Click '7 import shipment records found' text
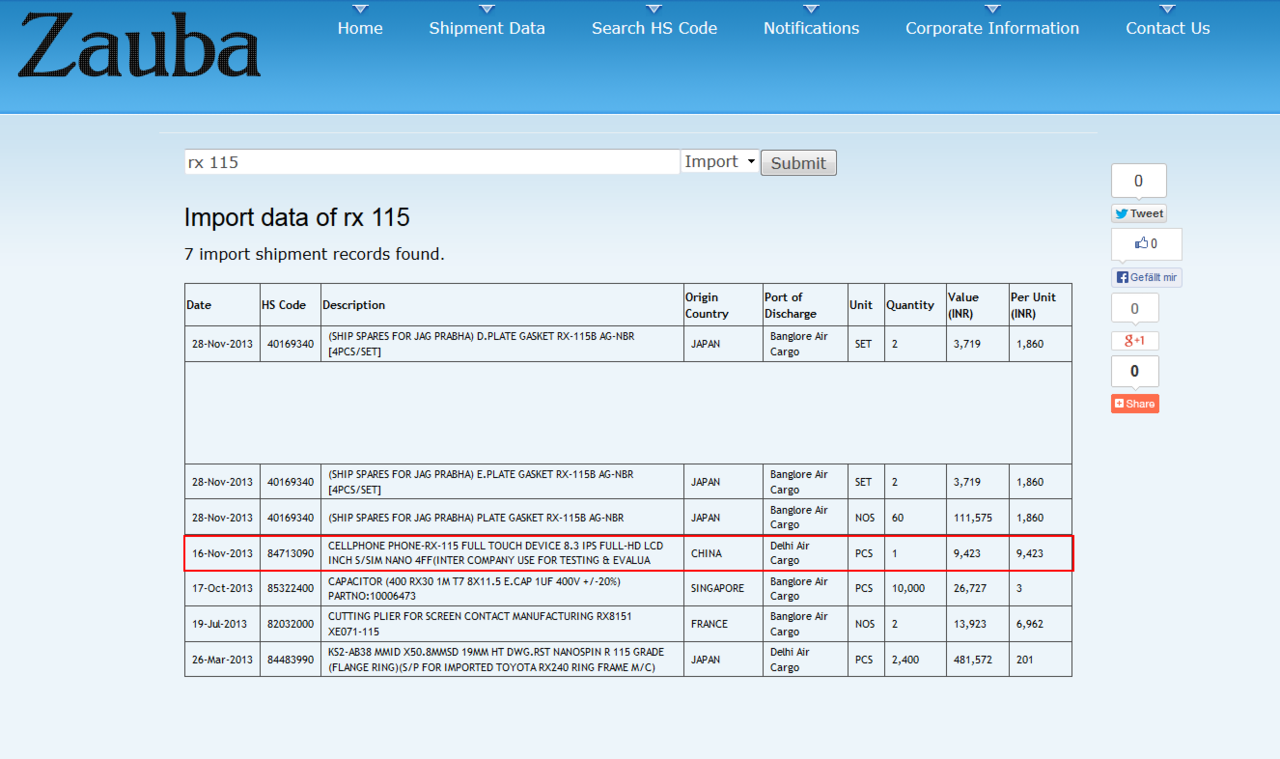1280x759 pixels. tap(314, 254)
